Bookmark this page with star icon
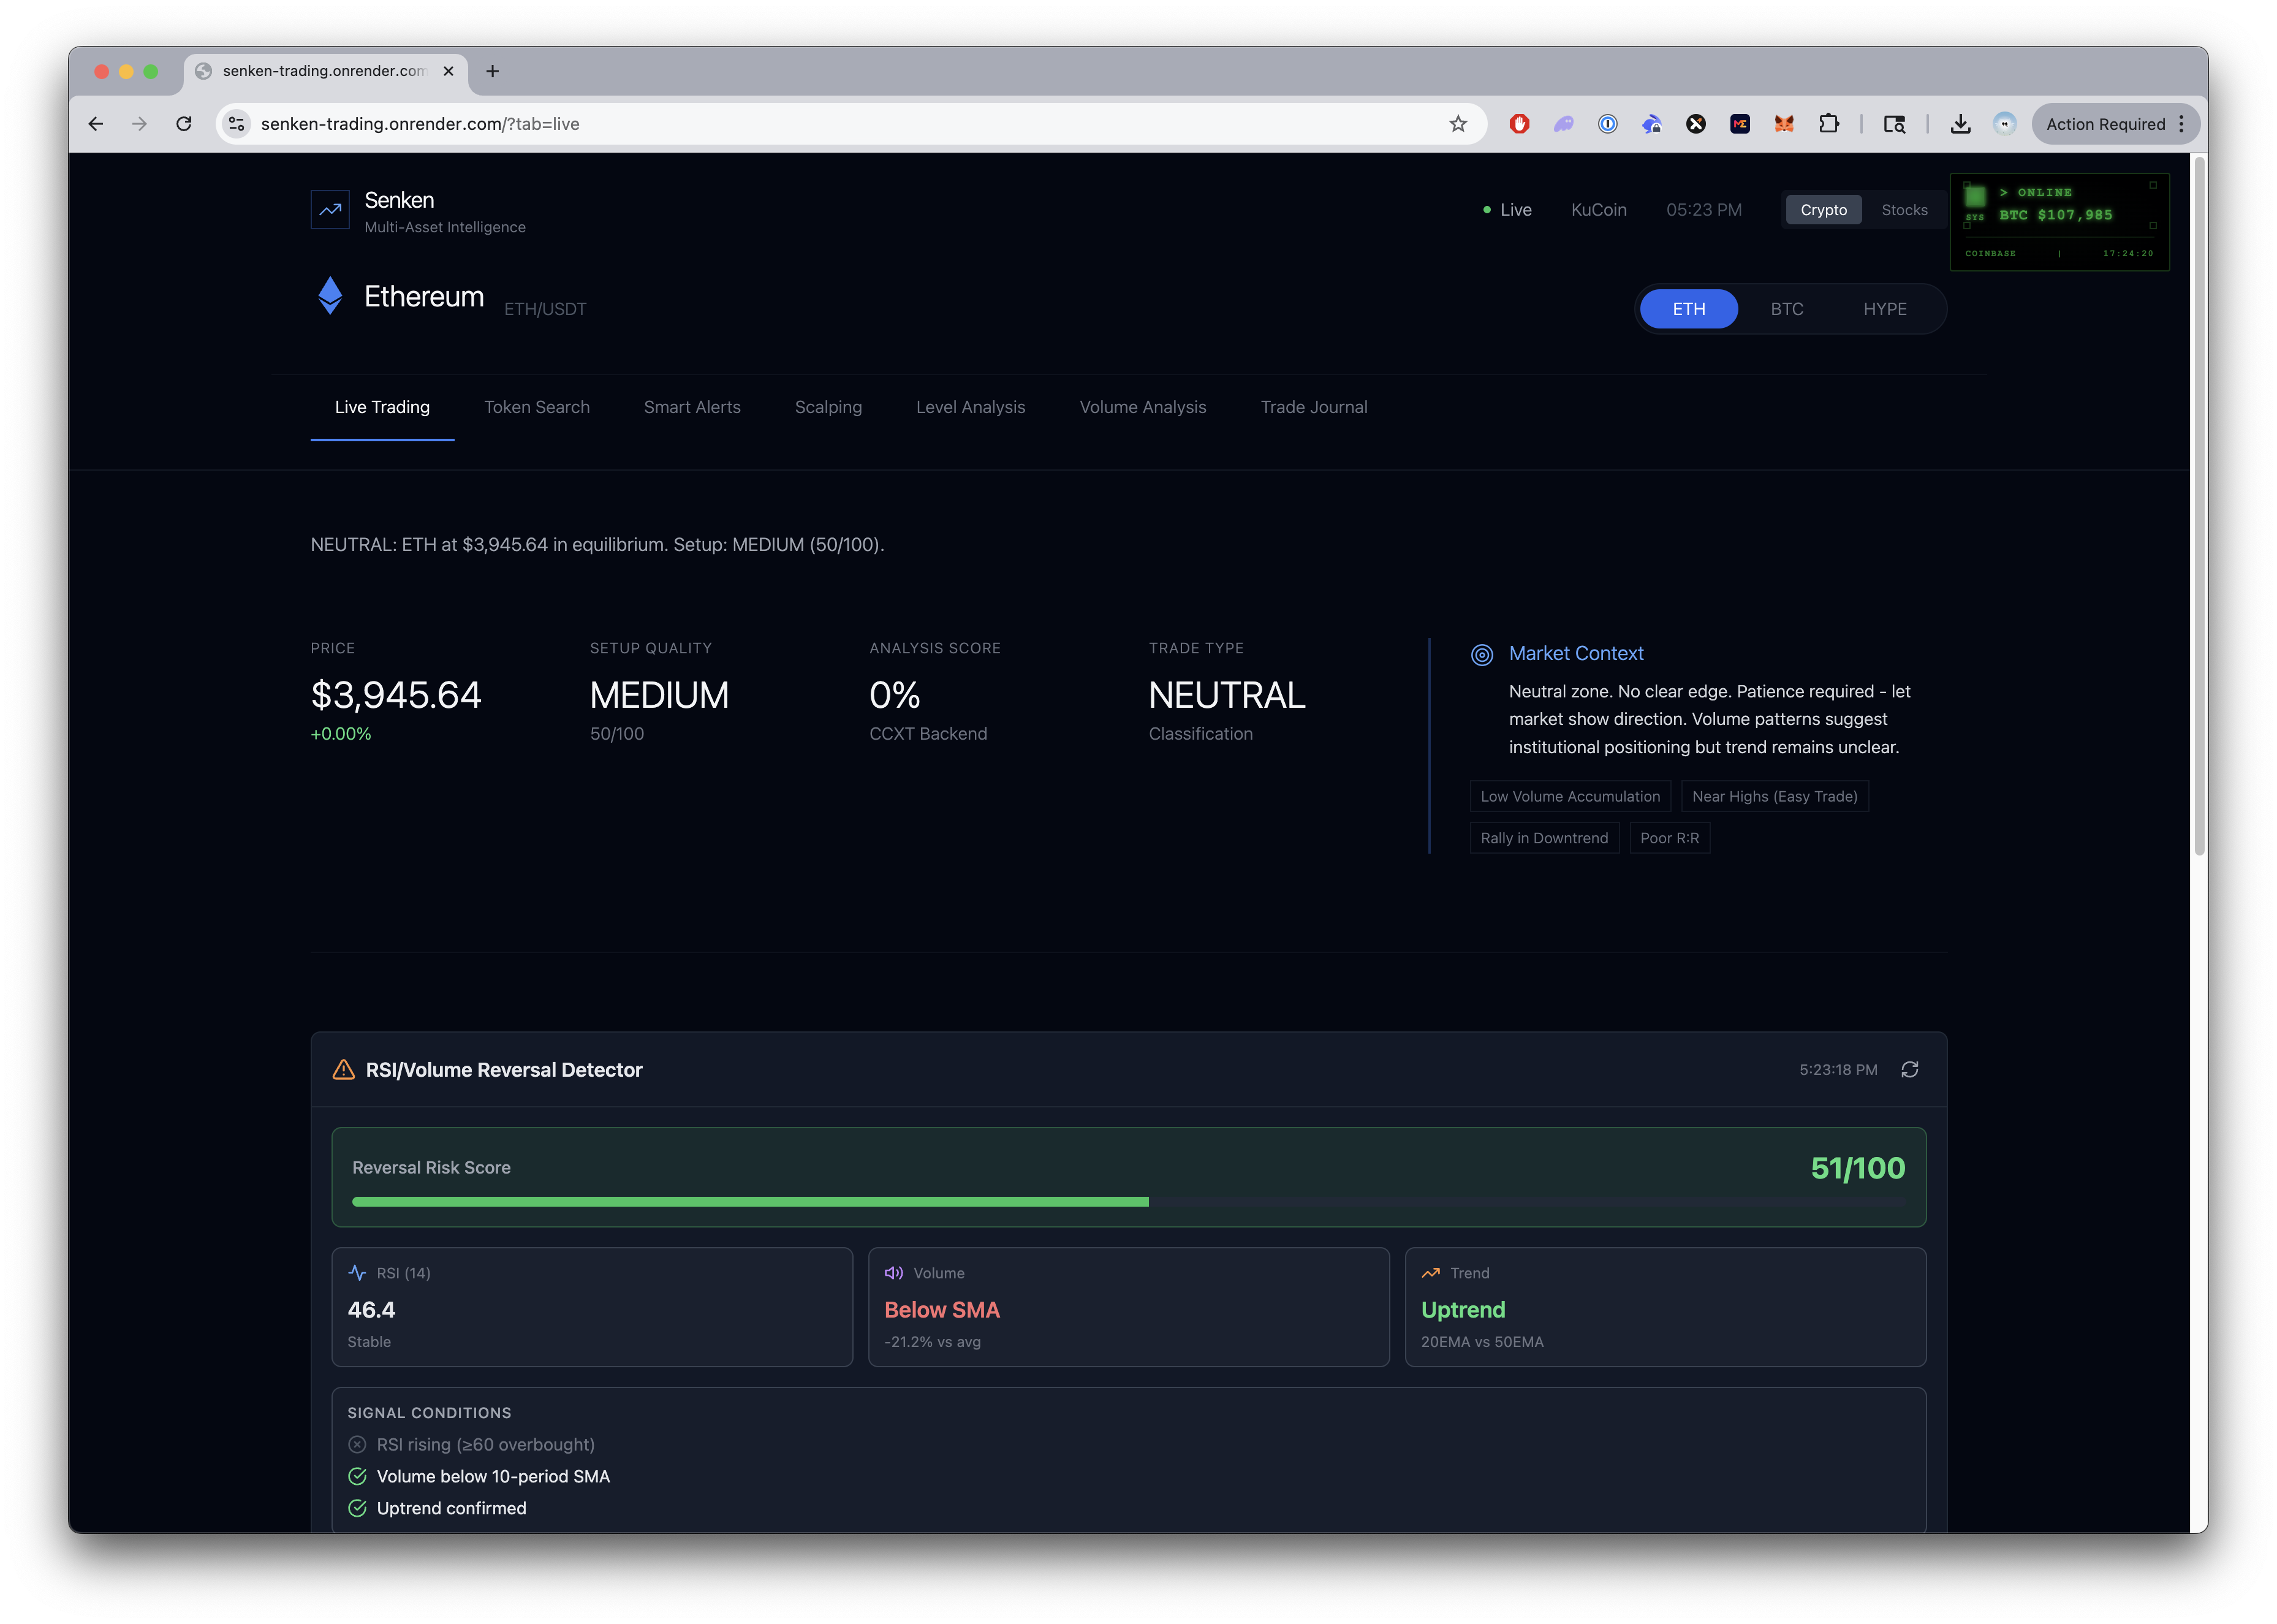Viewport: 2277px width, 1624px height. tap(1458, 124)
